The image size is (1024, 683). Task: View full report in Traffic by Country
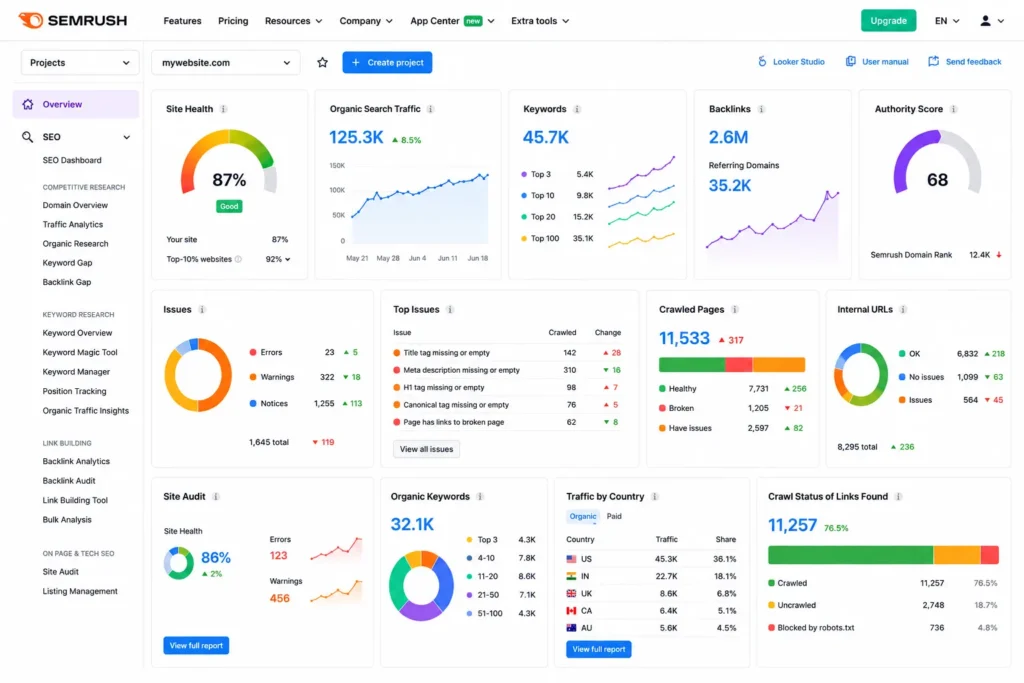click(598, 649)
